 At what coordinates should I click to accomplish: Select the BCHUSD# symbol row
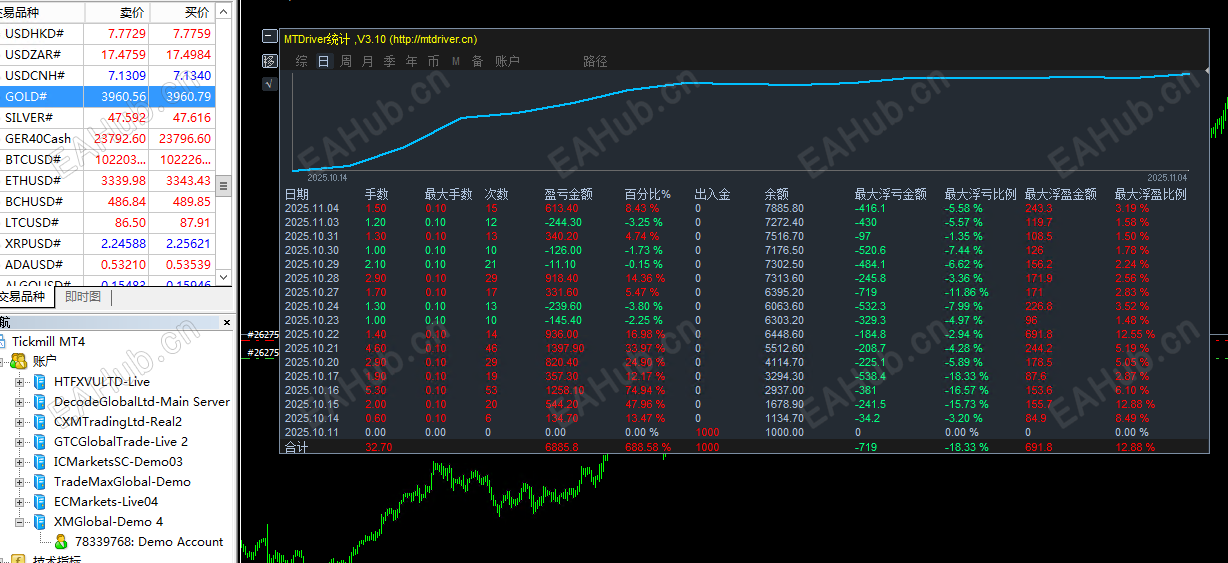(x=108, y=201)
